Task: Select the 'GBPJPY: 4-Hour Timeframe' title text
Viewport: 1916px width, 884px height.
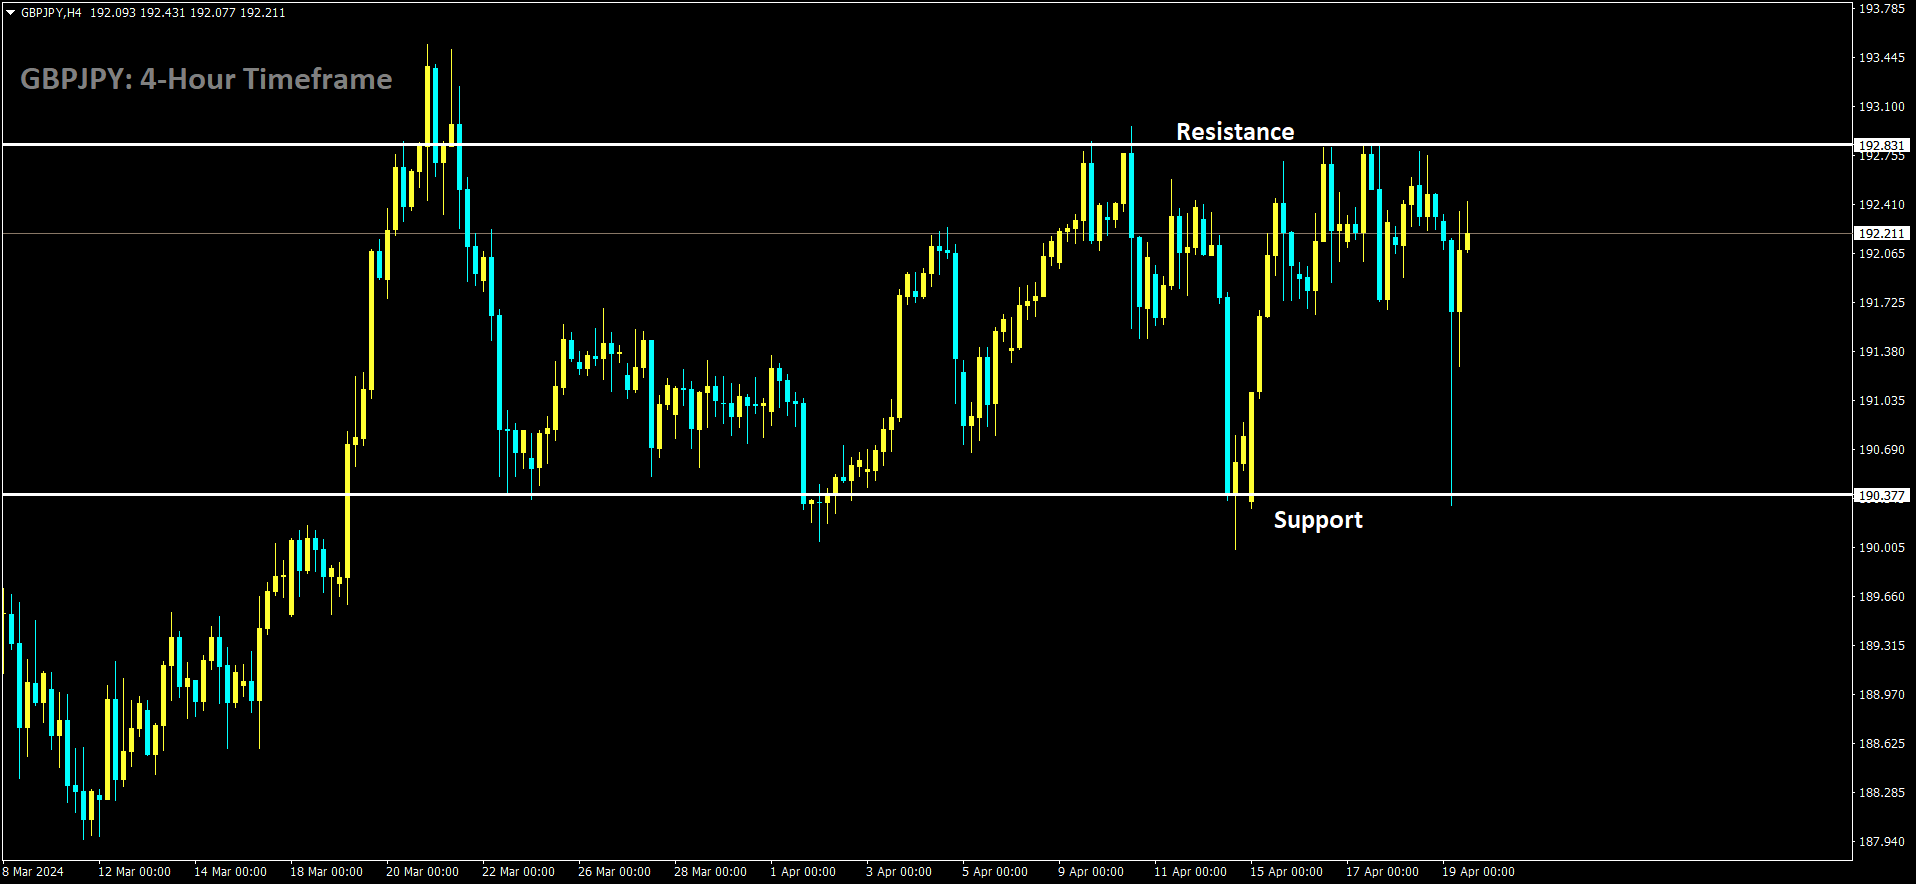Action: tap(206, 79)
